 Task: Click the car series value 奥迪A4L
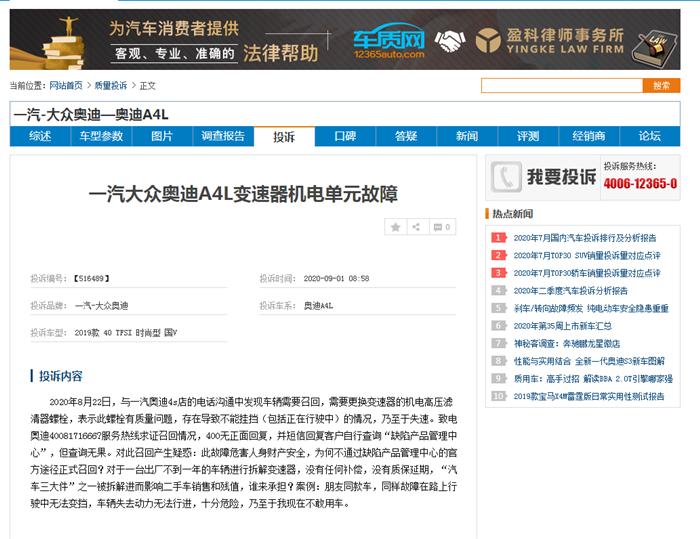click(x=318, y=306)
